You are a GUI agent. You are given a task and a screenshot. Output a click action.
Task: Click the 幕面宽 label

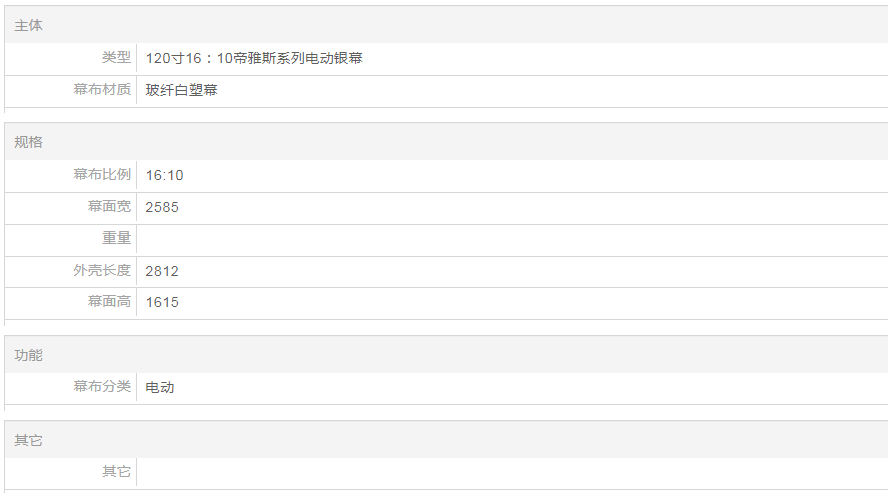click(x=109, y=207)
